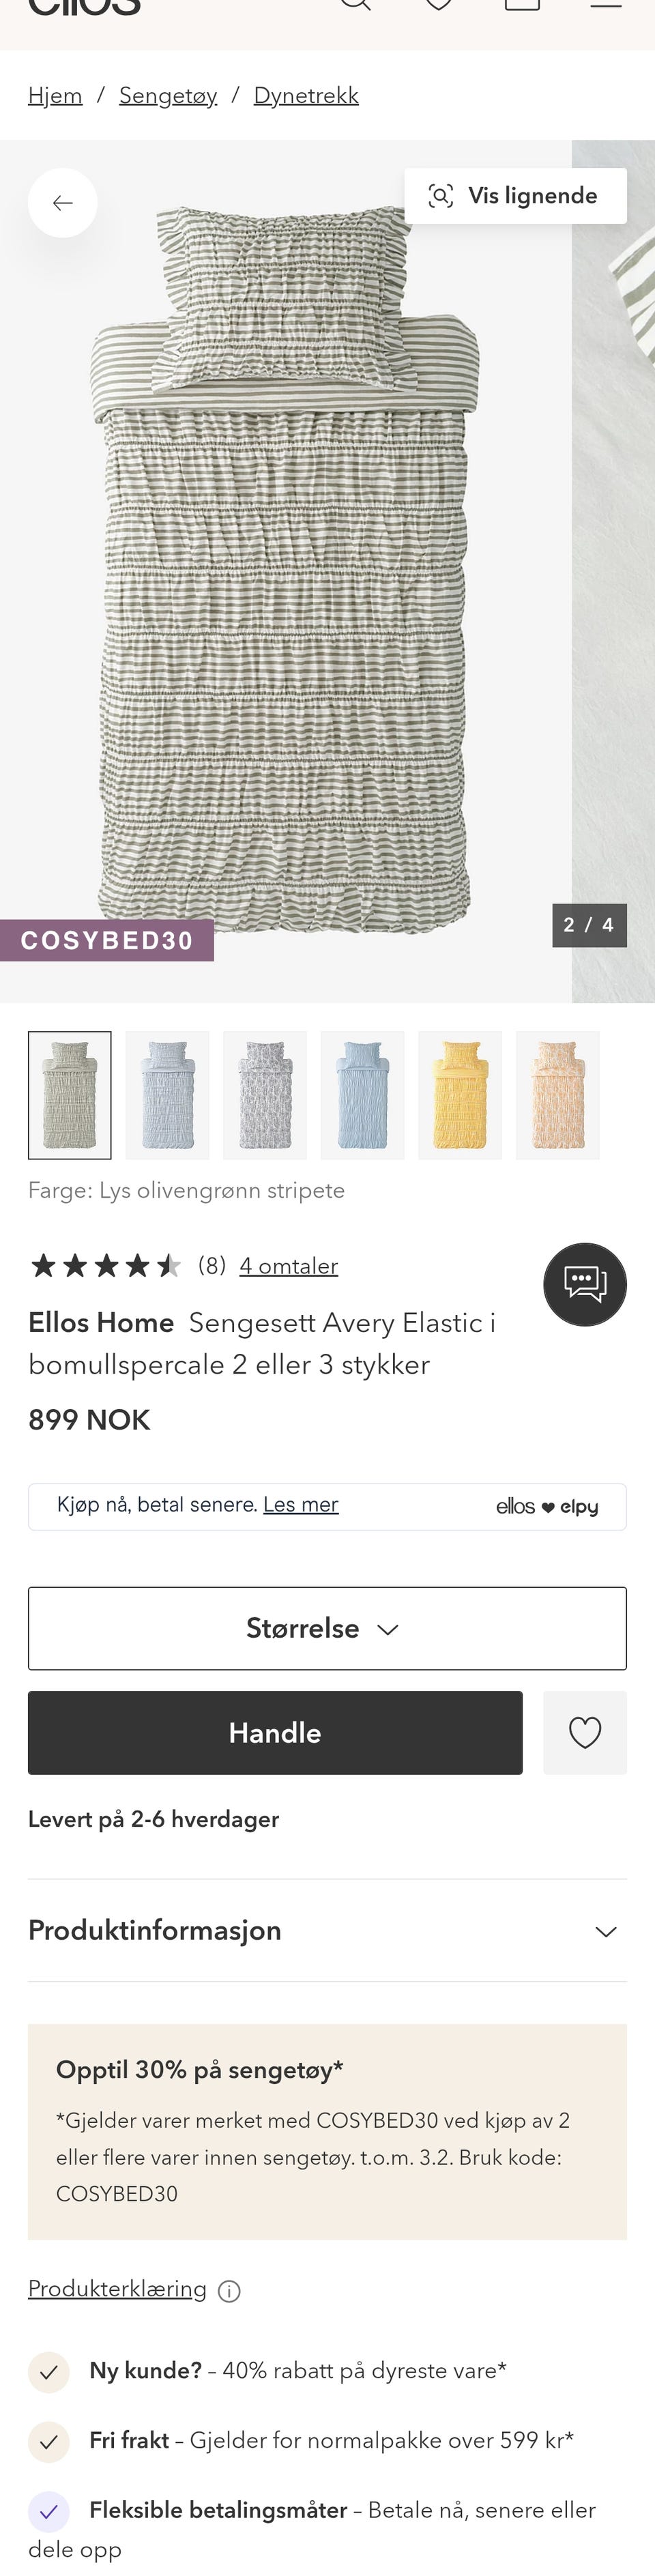Open the shopping bag in header
Screen dimensions: 655x2576
522,5
